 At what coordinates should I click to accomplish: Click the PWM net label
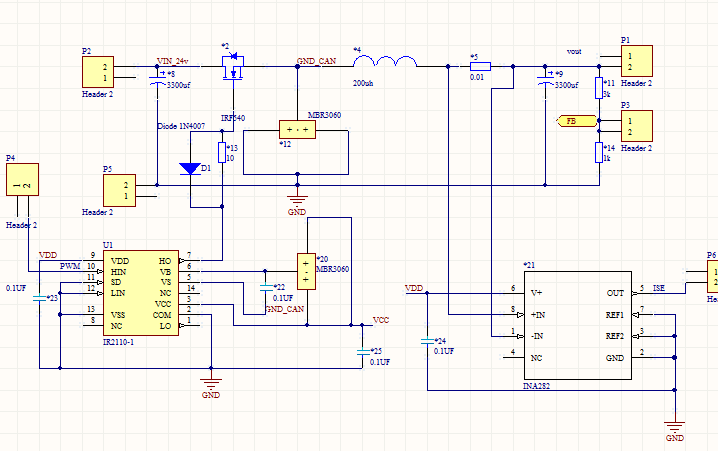(70, 266)
